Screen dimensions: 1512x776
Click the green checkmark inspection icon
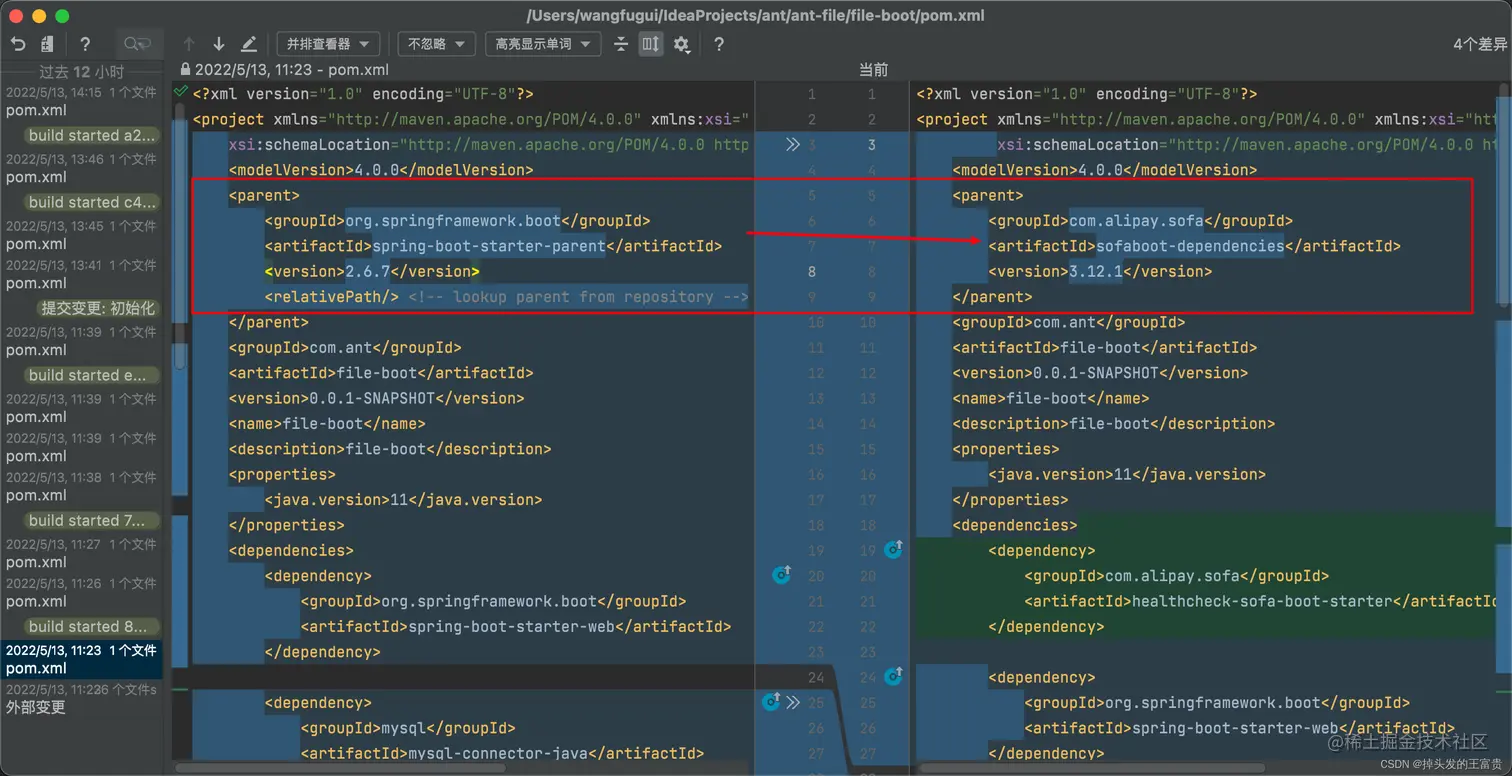[x=180, y=91]
